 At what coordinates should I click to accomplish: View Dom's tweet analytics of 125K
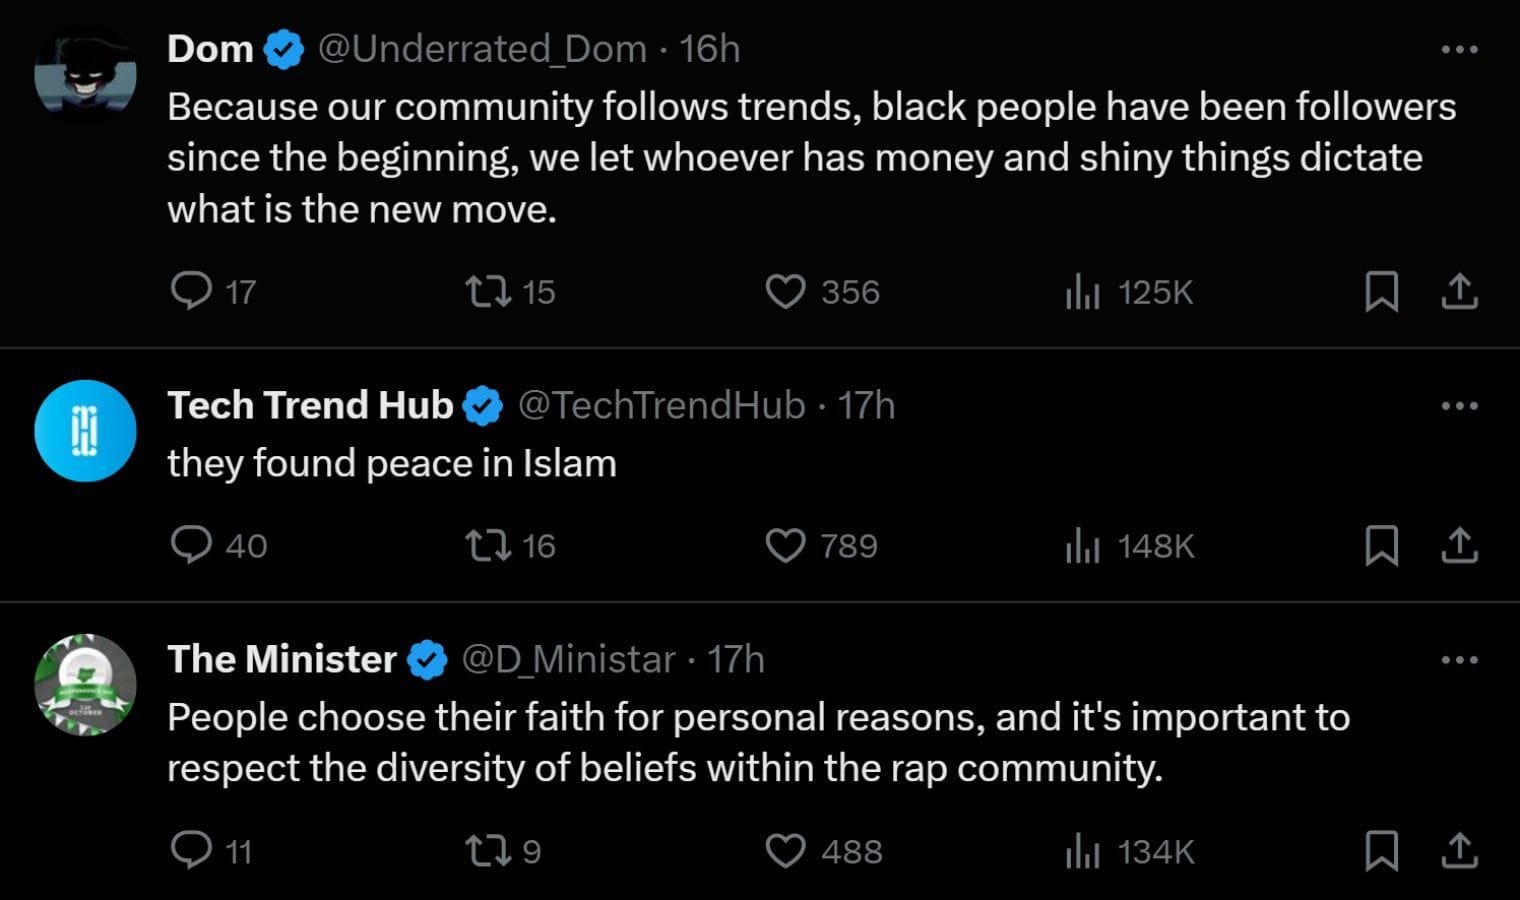pos(1130,292)
